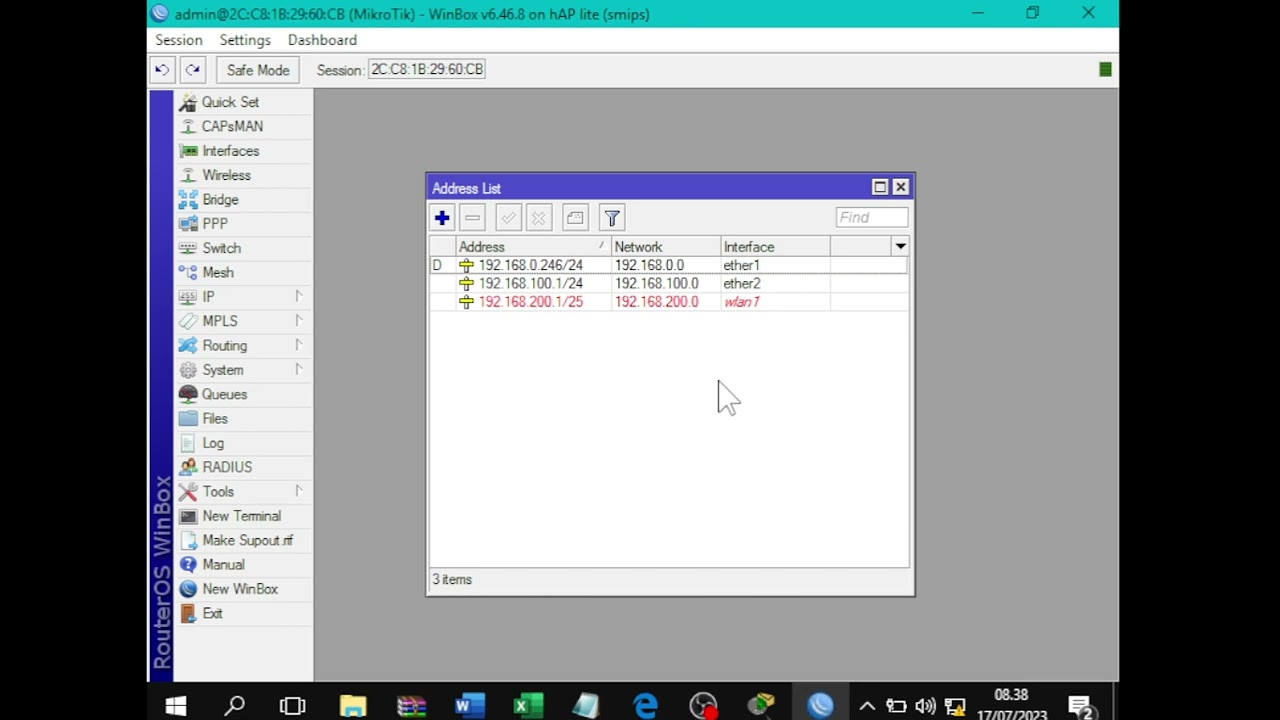The height and width of the screenshot is (720, 1280).
Task: Click Exit in sidebar
Action: click(x=212, y=613)
